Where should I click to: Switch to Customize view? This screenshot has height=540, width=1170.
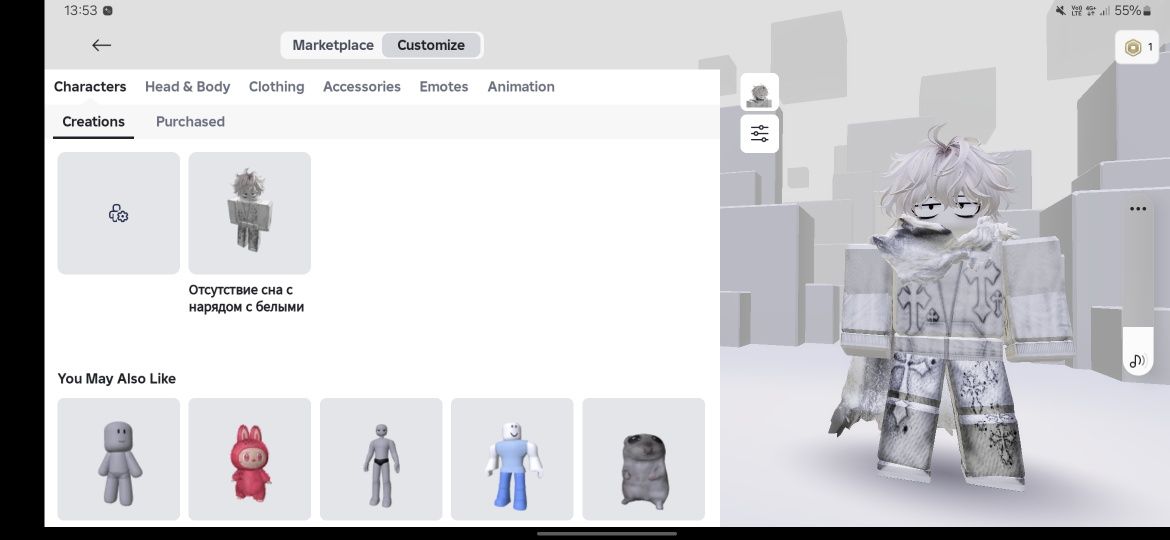(x=431, y=45)
